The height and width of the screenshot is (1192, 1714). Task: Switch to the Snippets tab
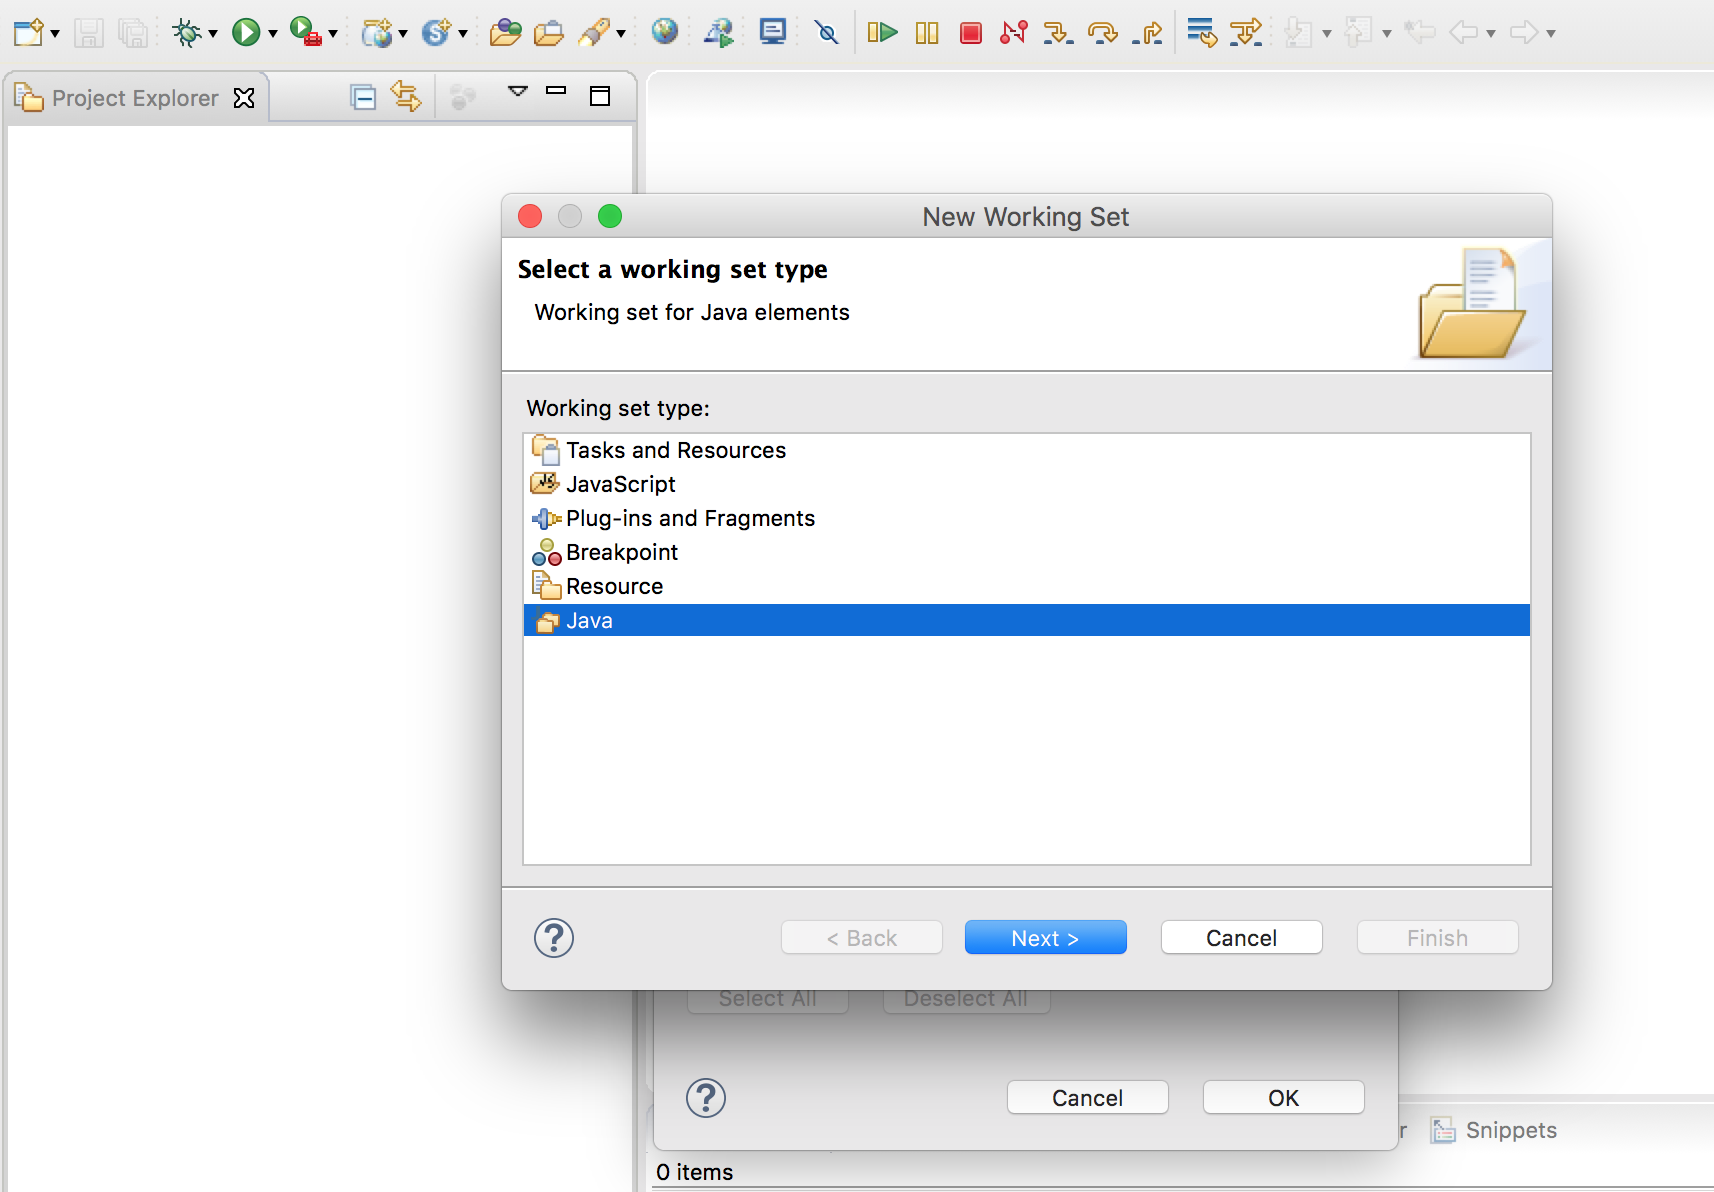tap(1494, 1130)
